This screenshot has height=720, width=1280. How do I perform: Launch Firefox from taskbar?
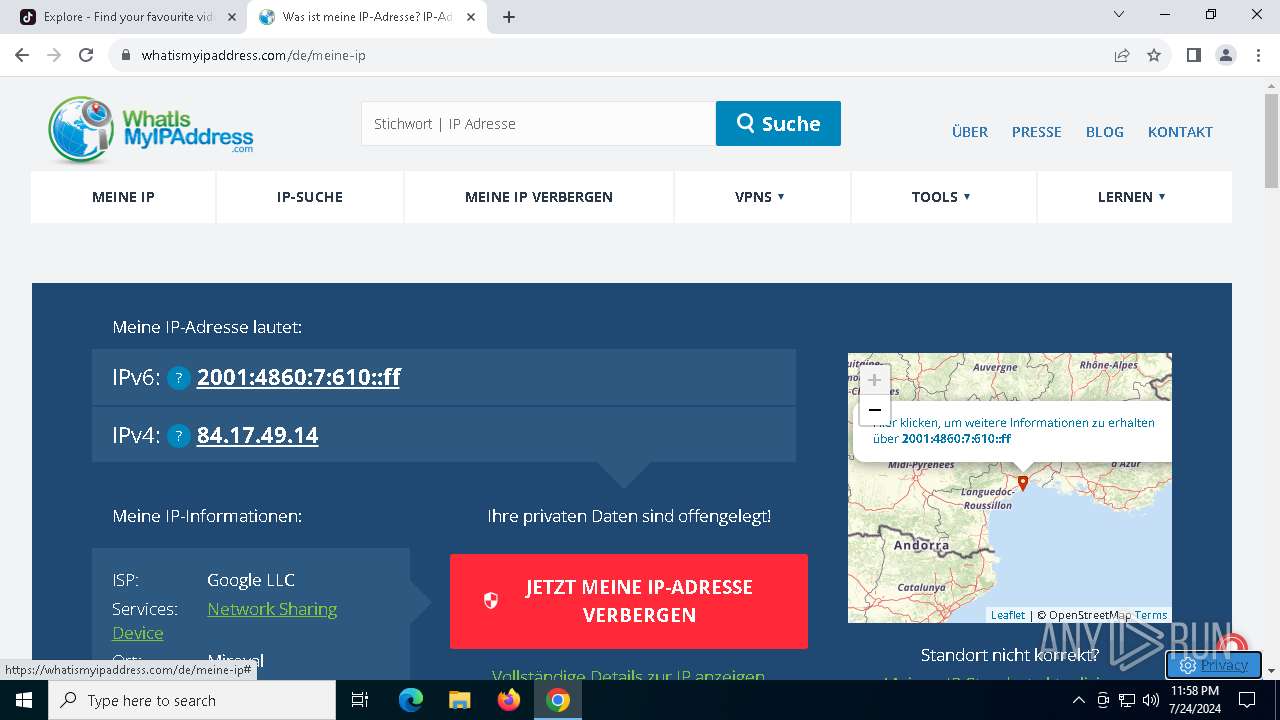click(509, 700)
